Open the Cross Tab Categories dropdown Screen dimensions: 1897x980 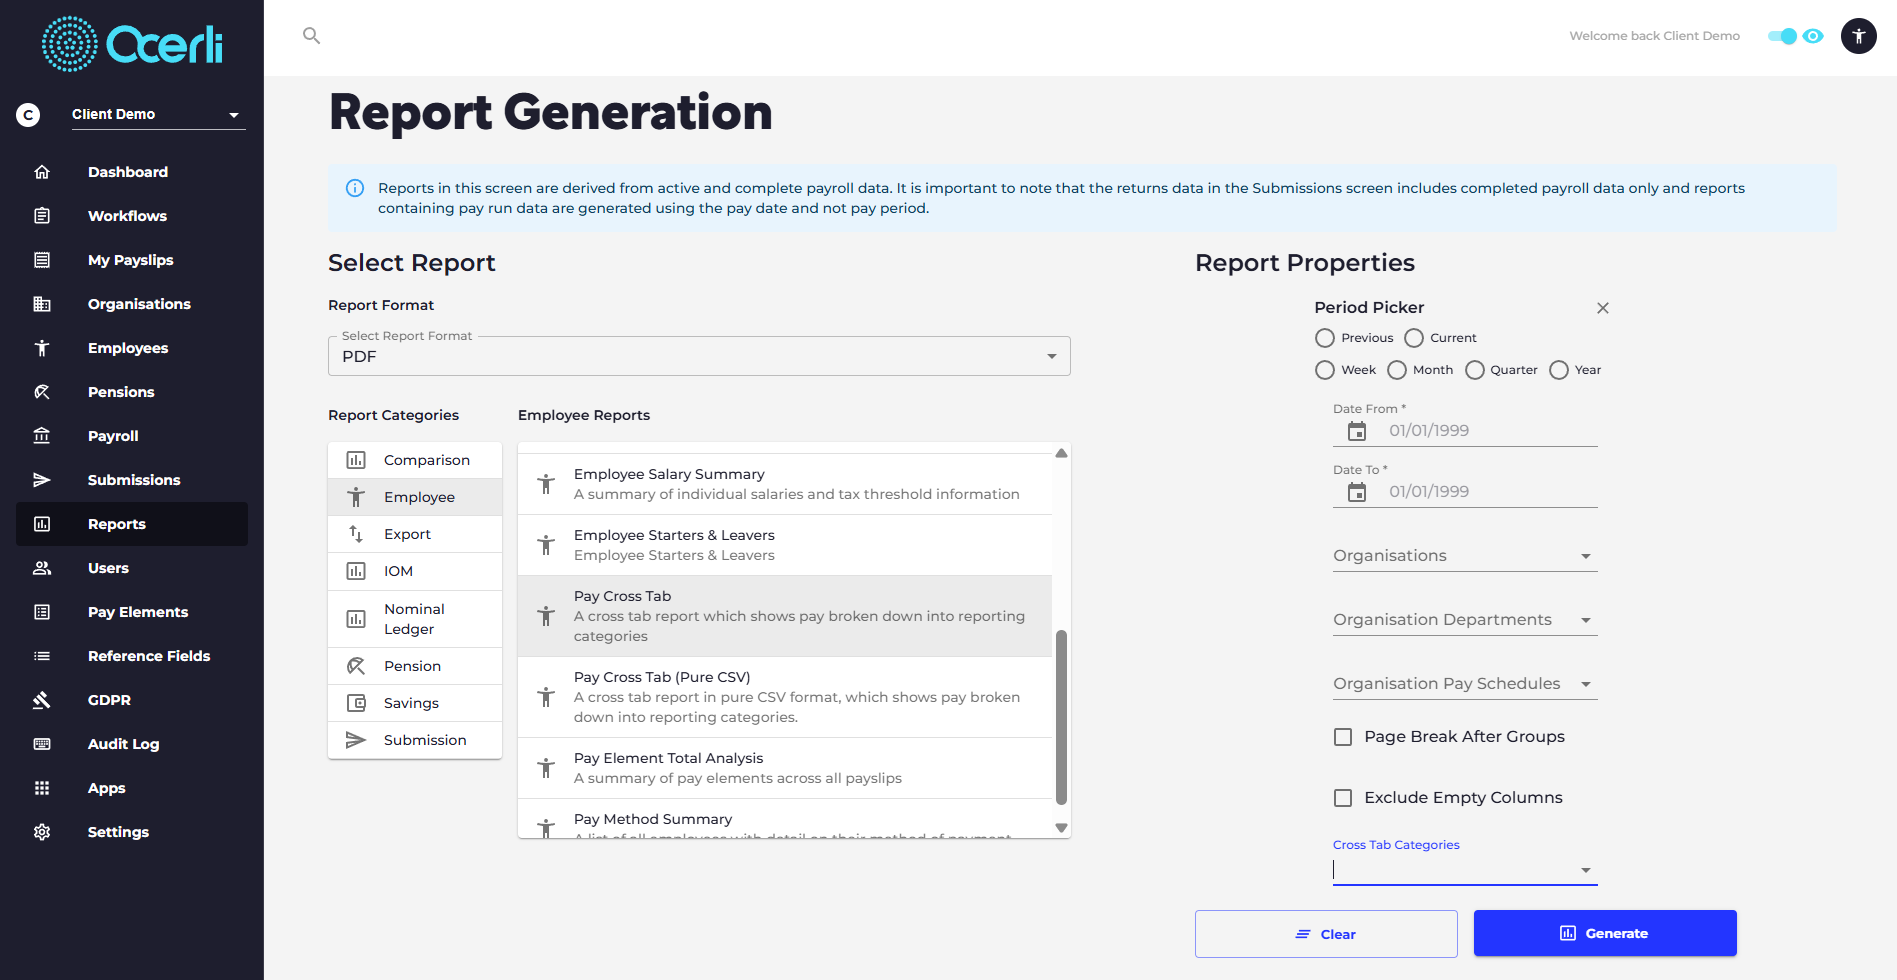pyautogui.click(x=1465, y=870)
